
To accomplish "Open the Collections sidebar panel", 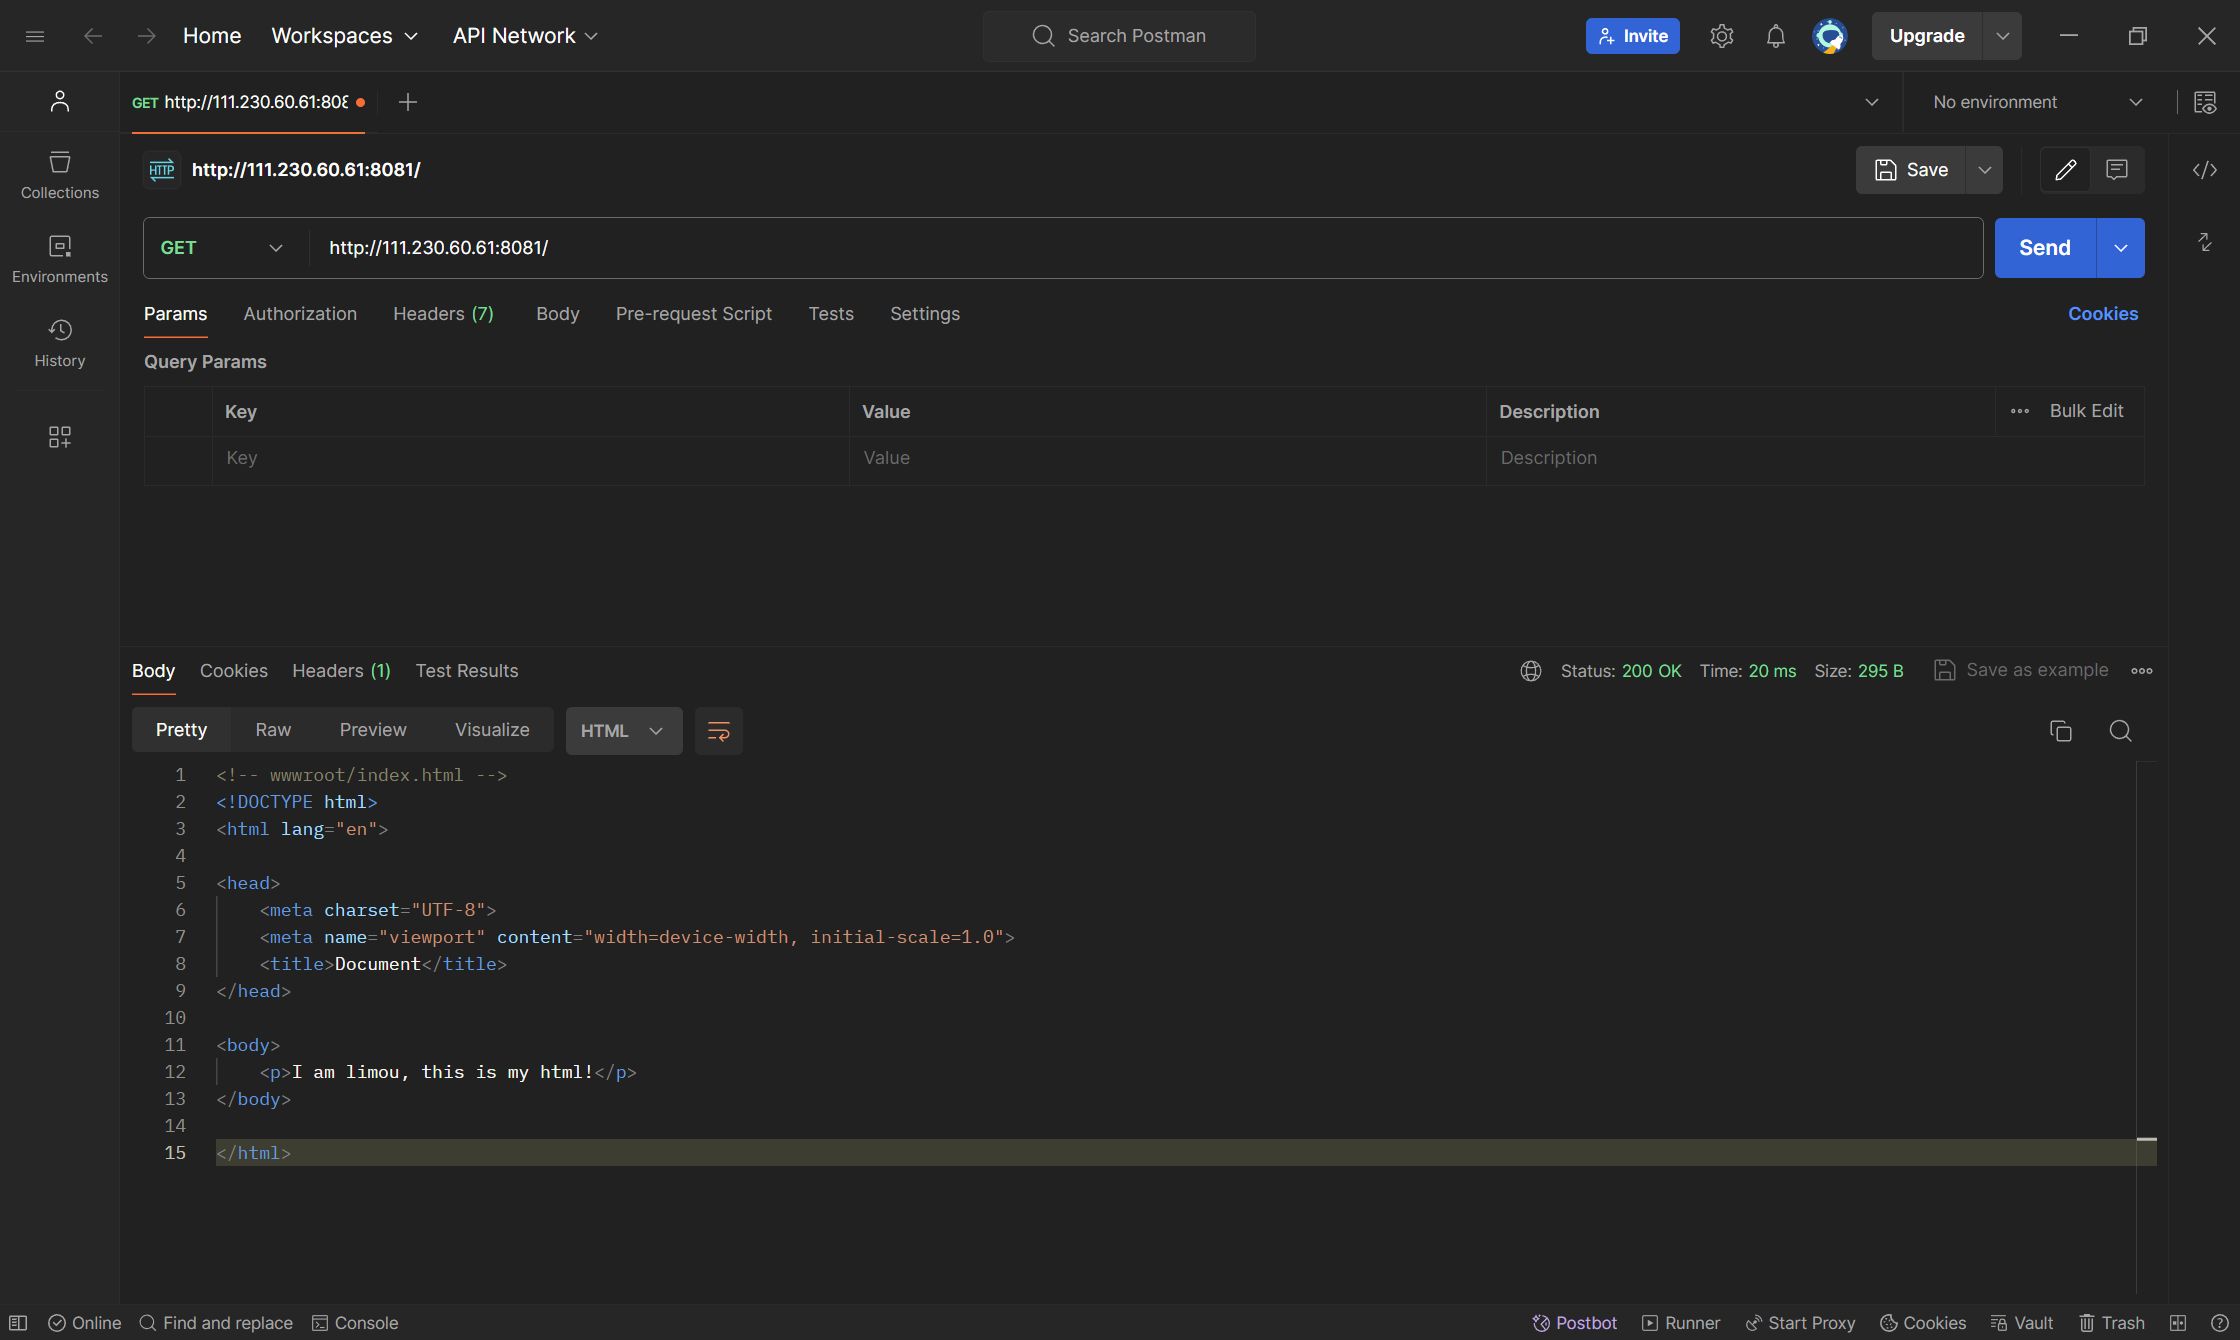I will (60, 175).
